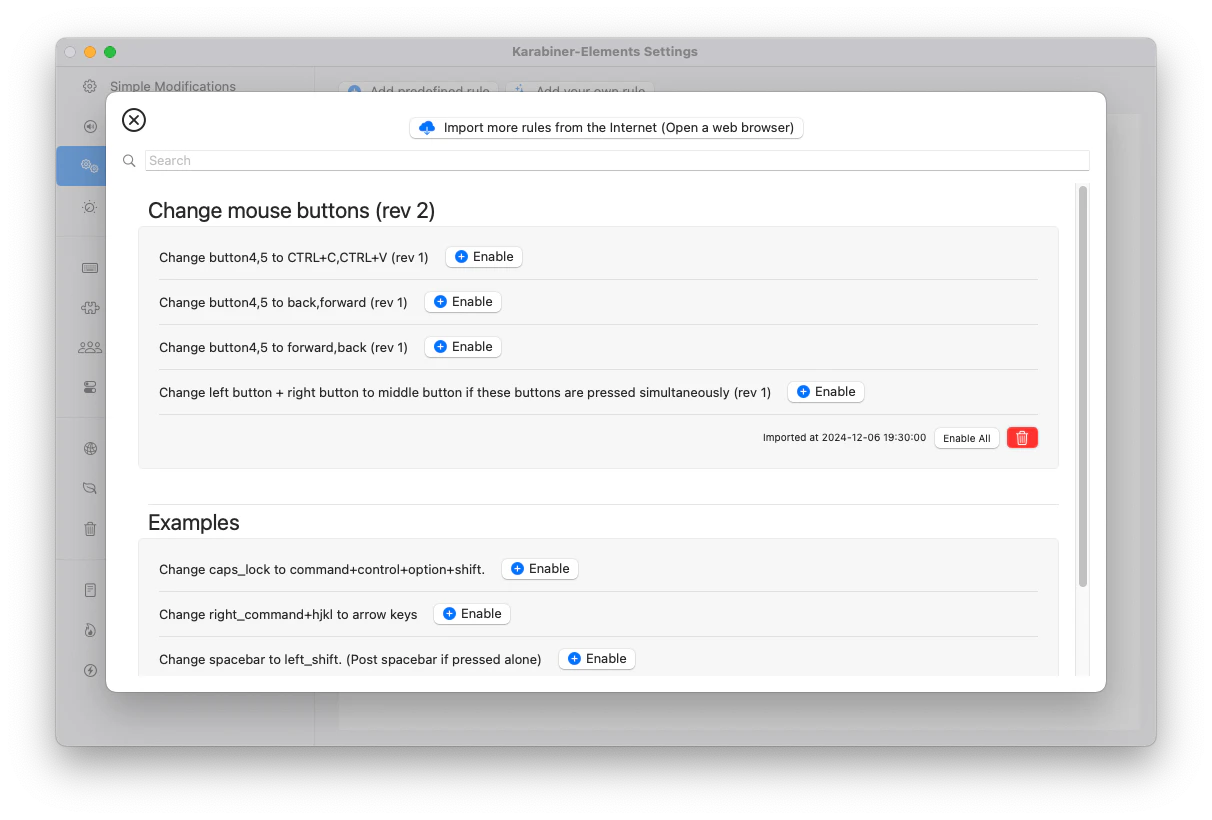Click rule text Change caps_lock to command+control+option+shift
This screenshot has width=1212, height=820.
[322, 570]
